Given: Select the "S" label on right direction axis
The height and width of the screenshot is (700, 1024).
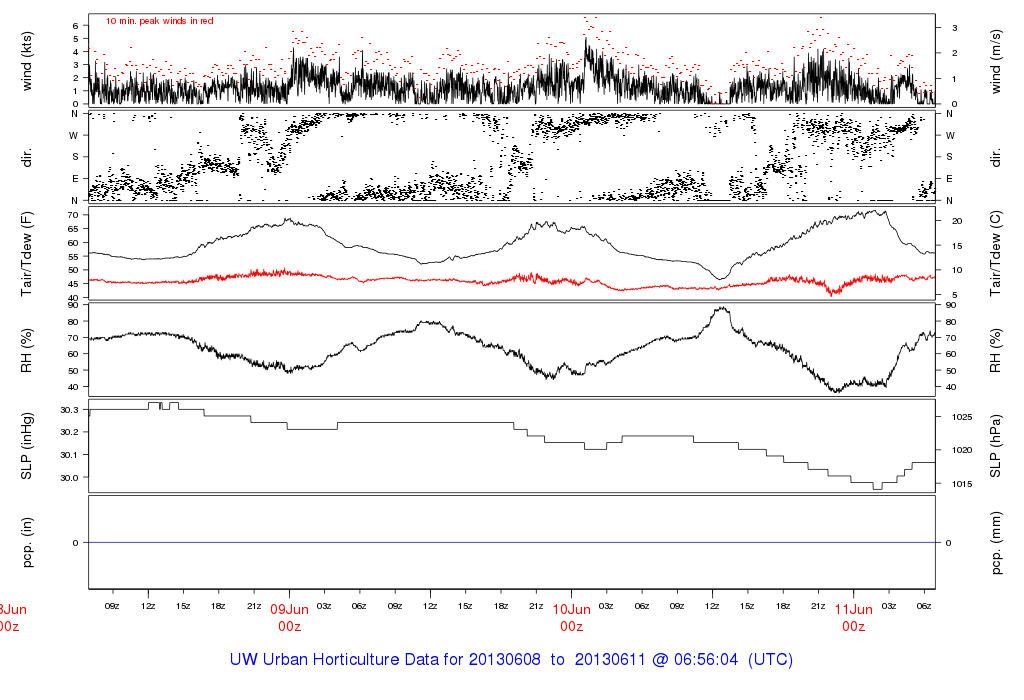Looking at the screenshot, I should 950,157.
